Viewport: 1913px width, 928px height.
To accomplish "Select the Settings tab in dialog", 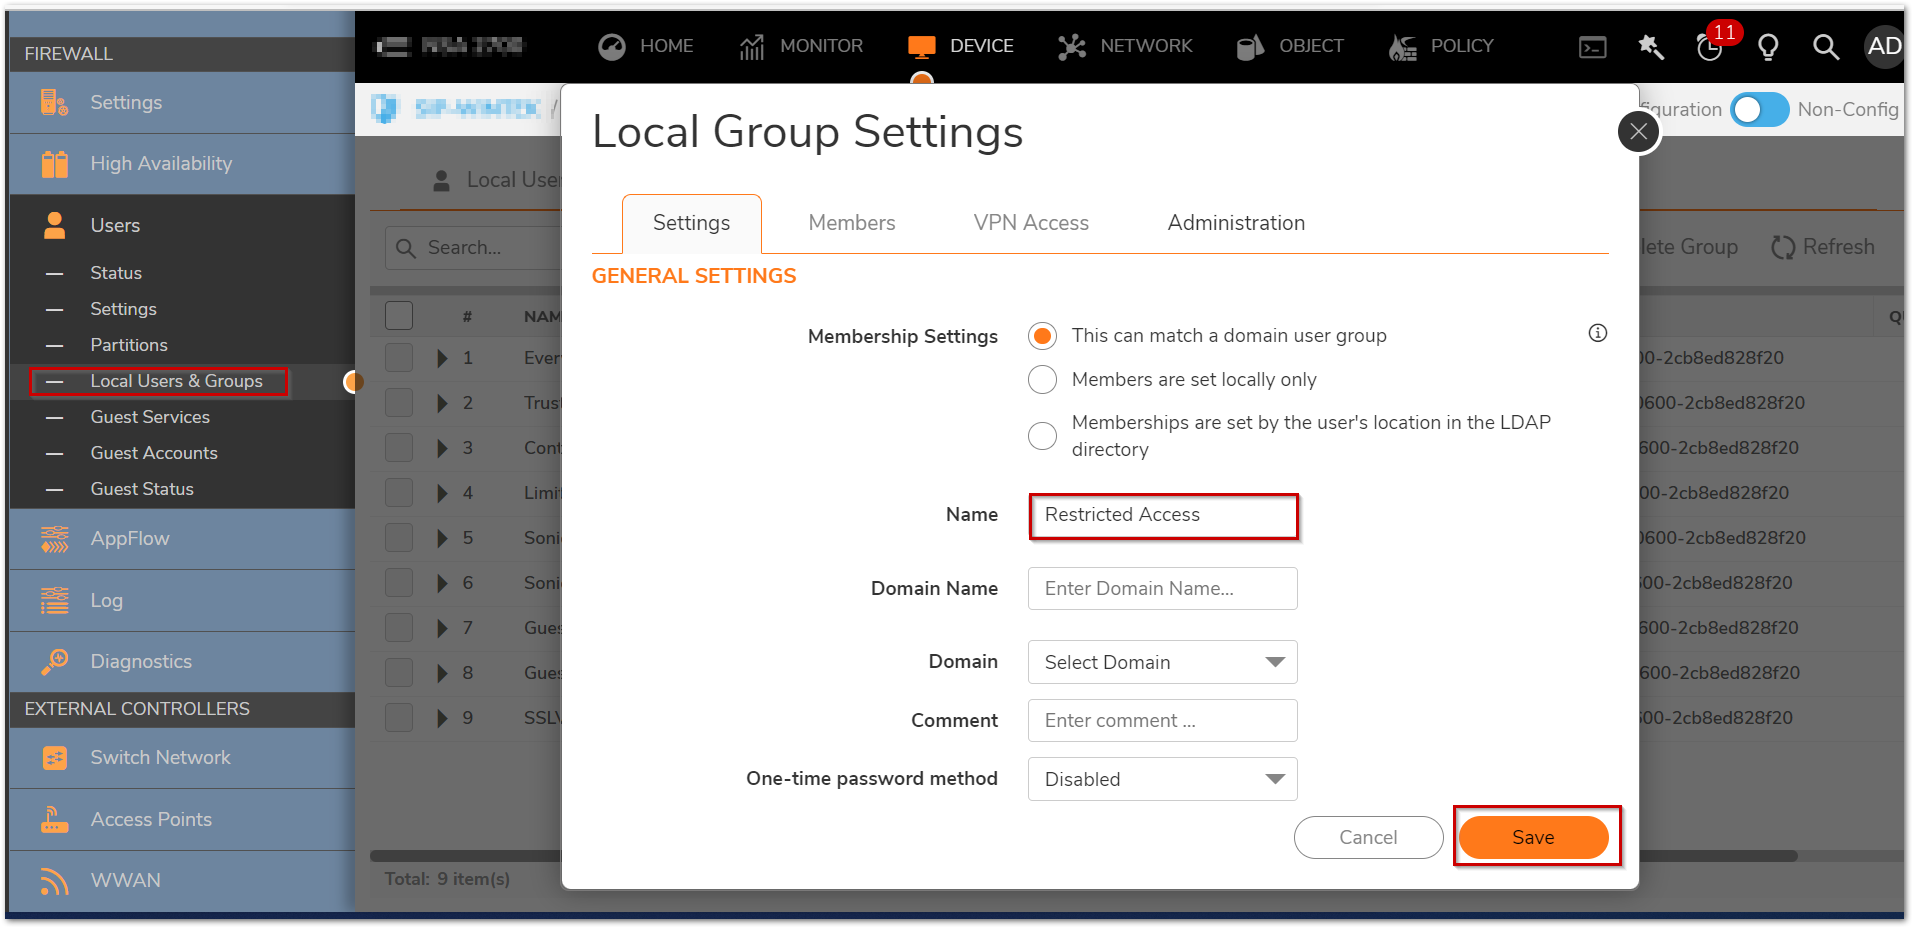I will [691, 223].
